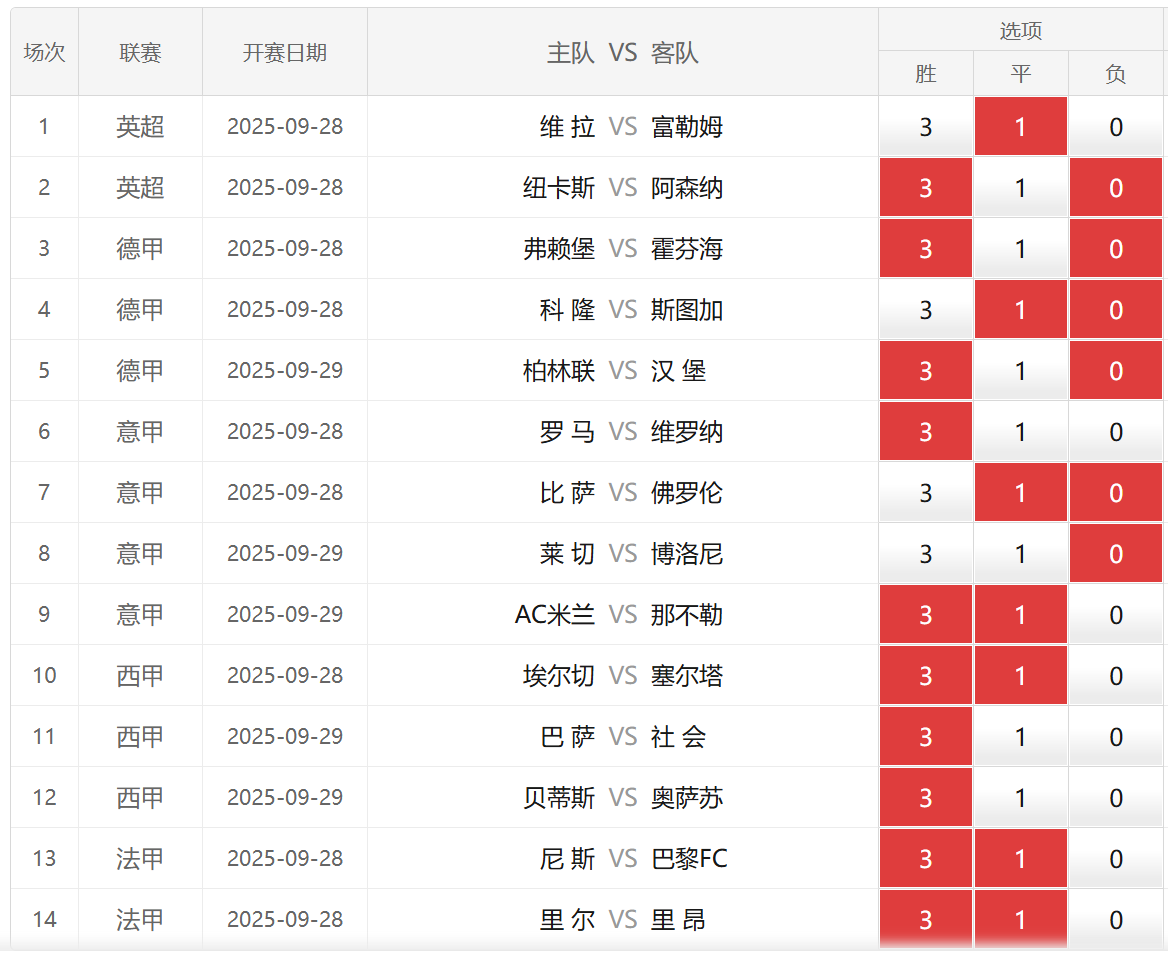Select loss option 0 for 尼斯 vs 巴黎FC
This screenshot has height=956, width=1168.
coord(1115,859)
